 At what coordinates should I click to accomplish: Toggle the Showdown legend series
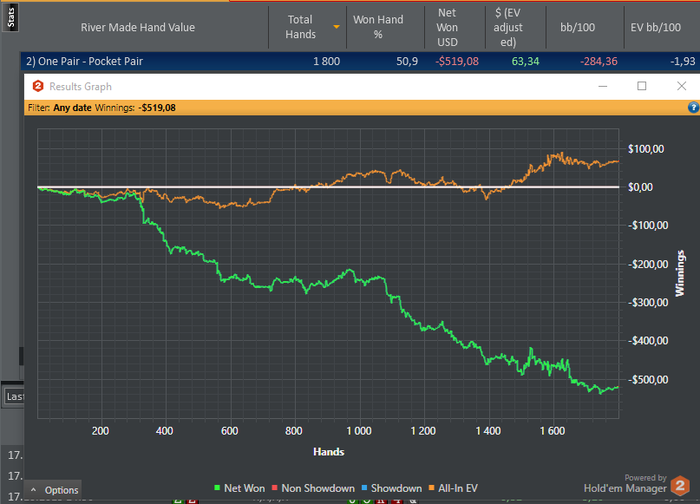click(392, 488)
